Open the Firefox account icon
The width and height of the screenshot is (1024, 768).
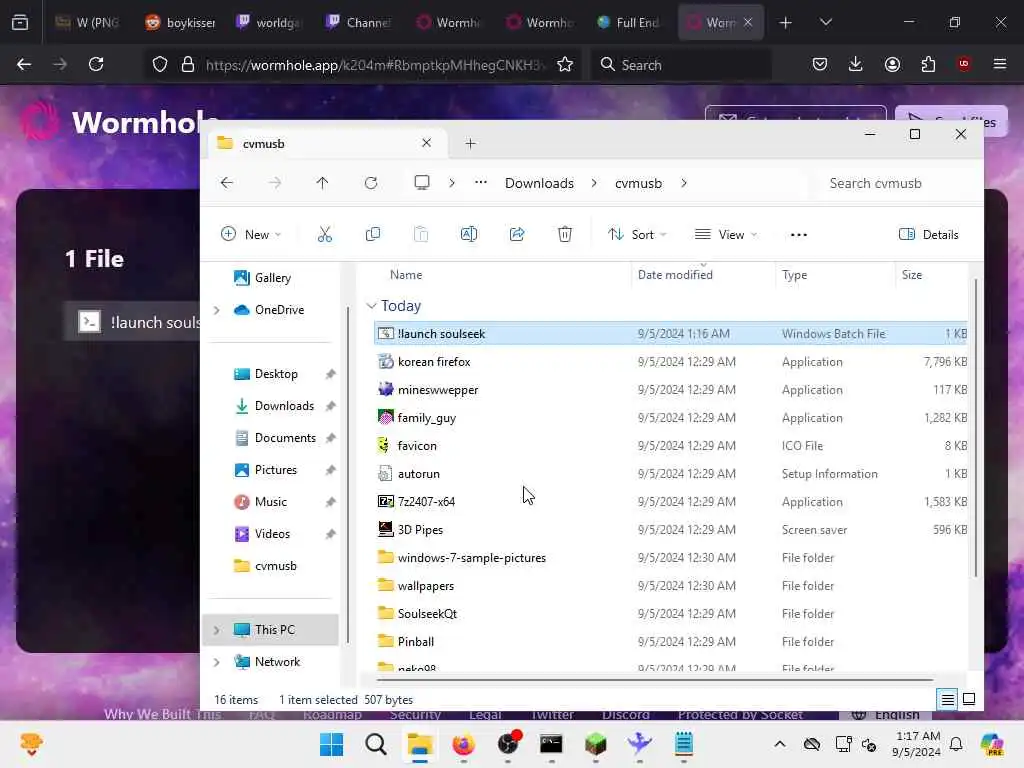(x=892, y=64)
